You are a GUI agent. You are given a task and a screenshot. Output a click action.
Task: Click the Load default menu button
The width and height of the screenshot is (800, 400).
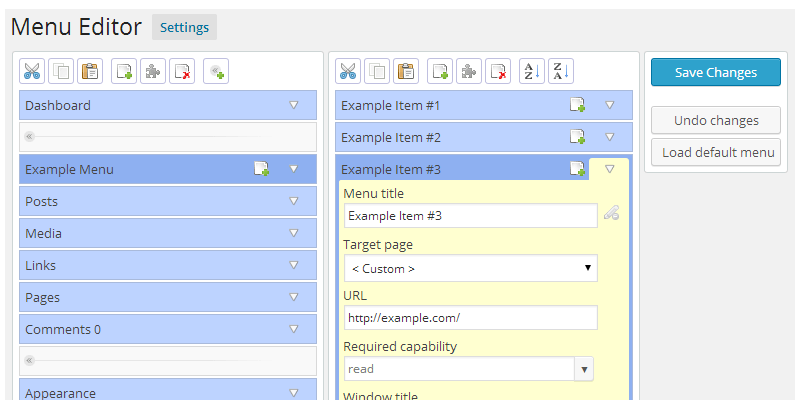tap(715, 152)
